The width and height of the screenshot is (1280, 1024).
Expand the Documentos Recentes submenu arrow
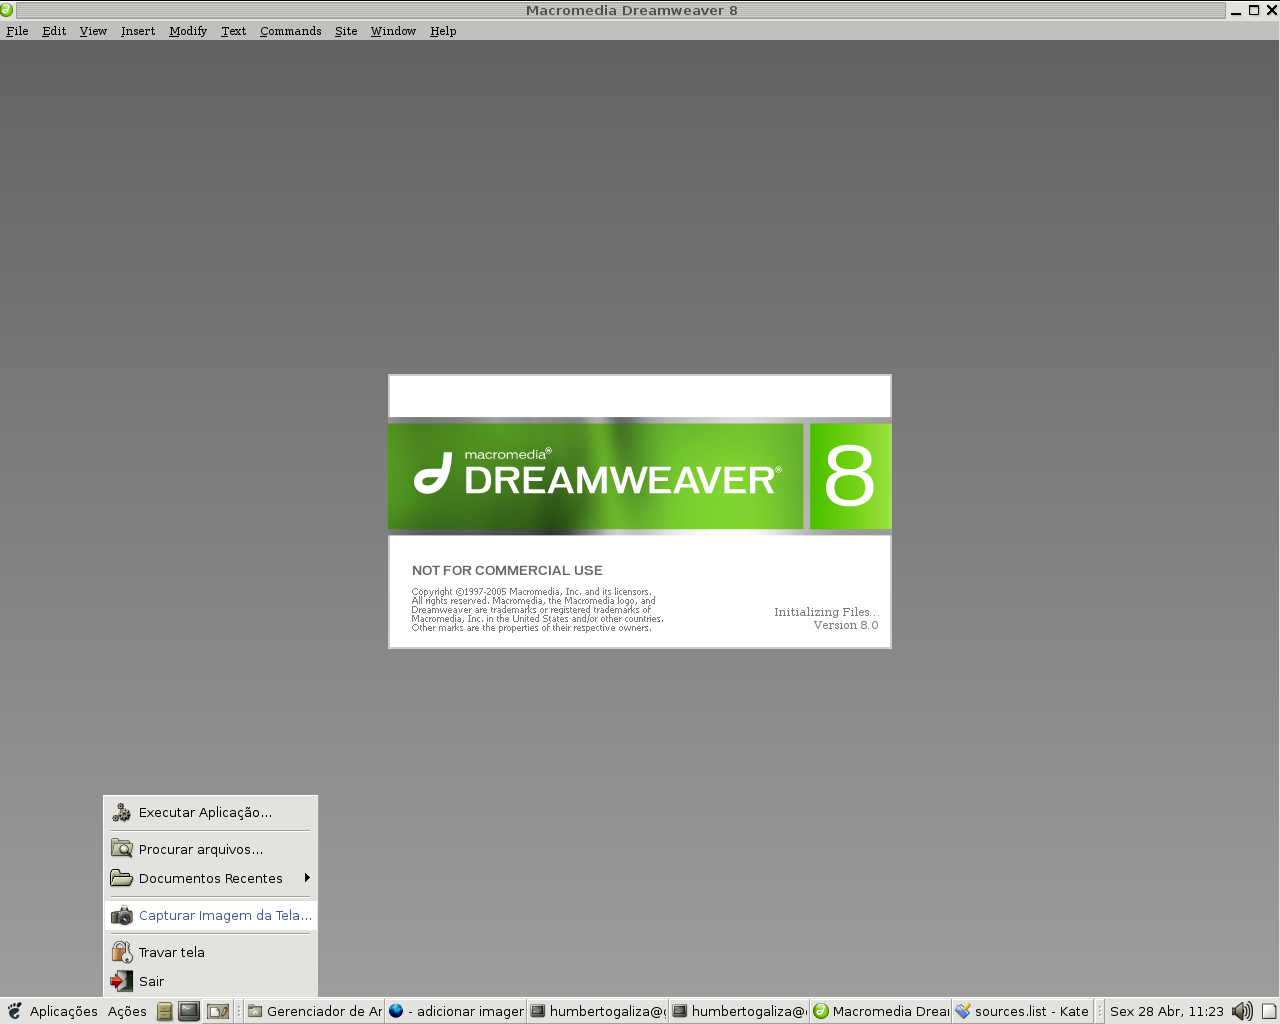[307, 878]
